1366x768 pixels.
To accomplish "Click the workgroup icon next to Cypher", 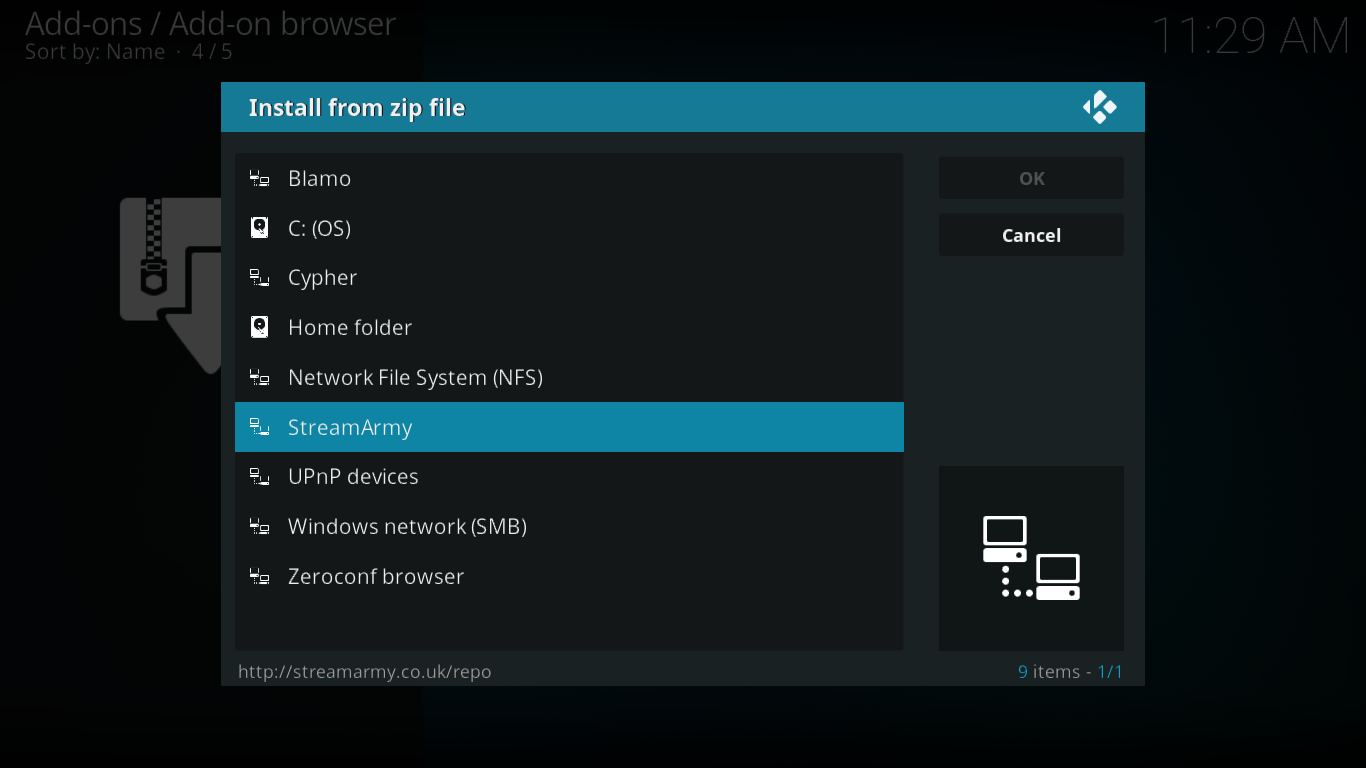I will 260,277.
